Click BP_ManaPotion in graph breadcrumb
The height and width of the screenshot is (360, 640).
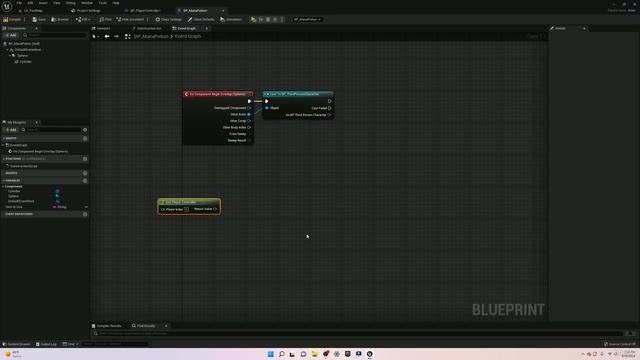click(151, 36)
